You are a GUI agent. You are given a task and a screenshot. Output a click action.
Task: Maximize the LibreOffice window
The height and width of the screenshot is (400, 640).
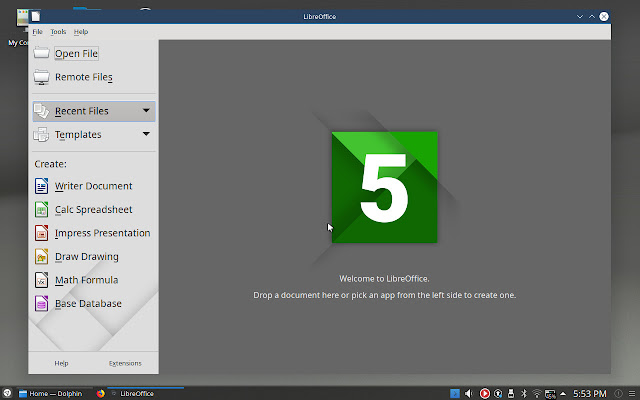pyautogui.click(x=592, y=16)
